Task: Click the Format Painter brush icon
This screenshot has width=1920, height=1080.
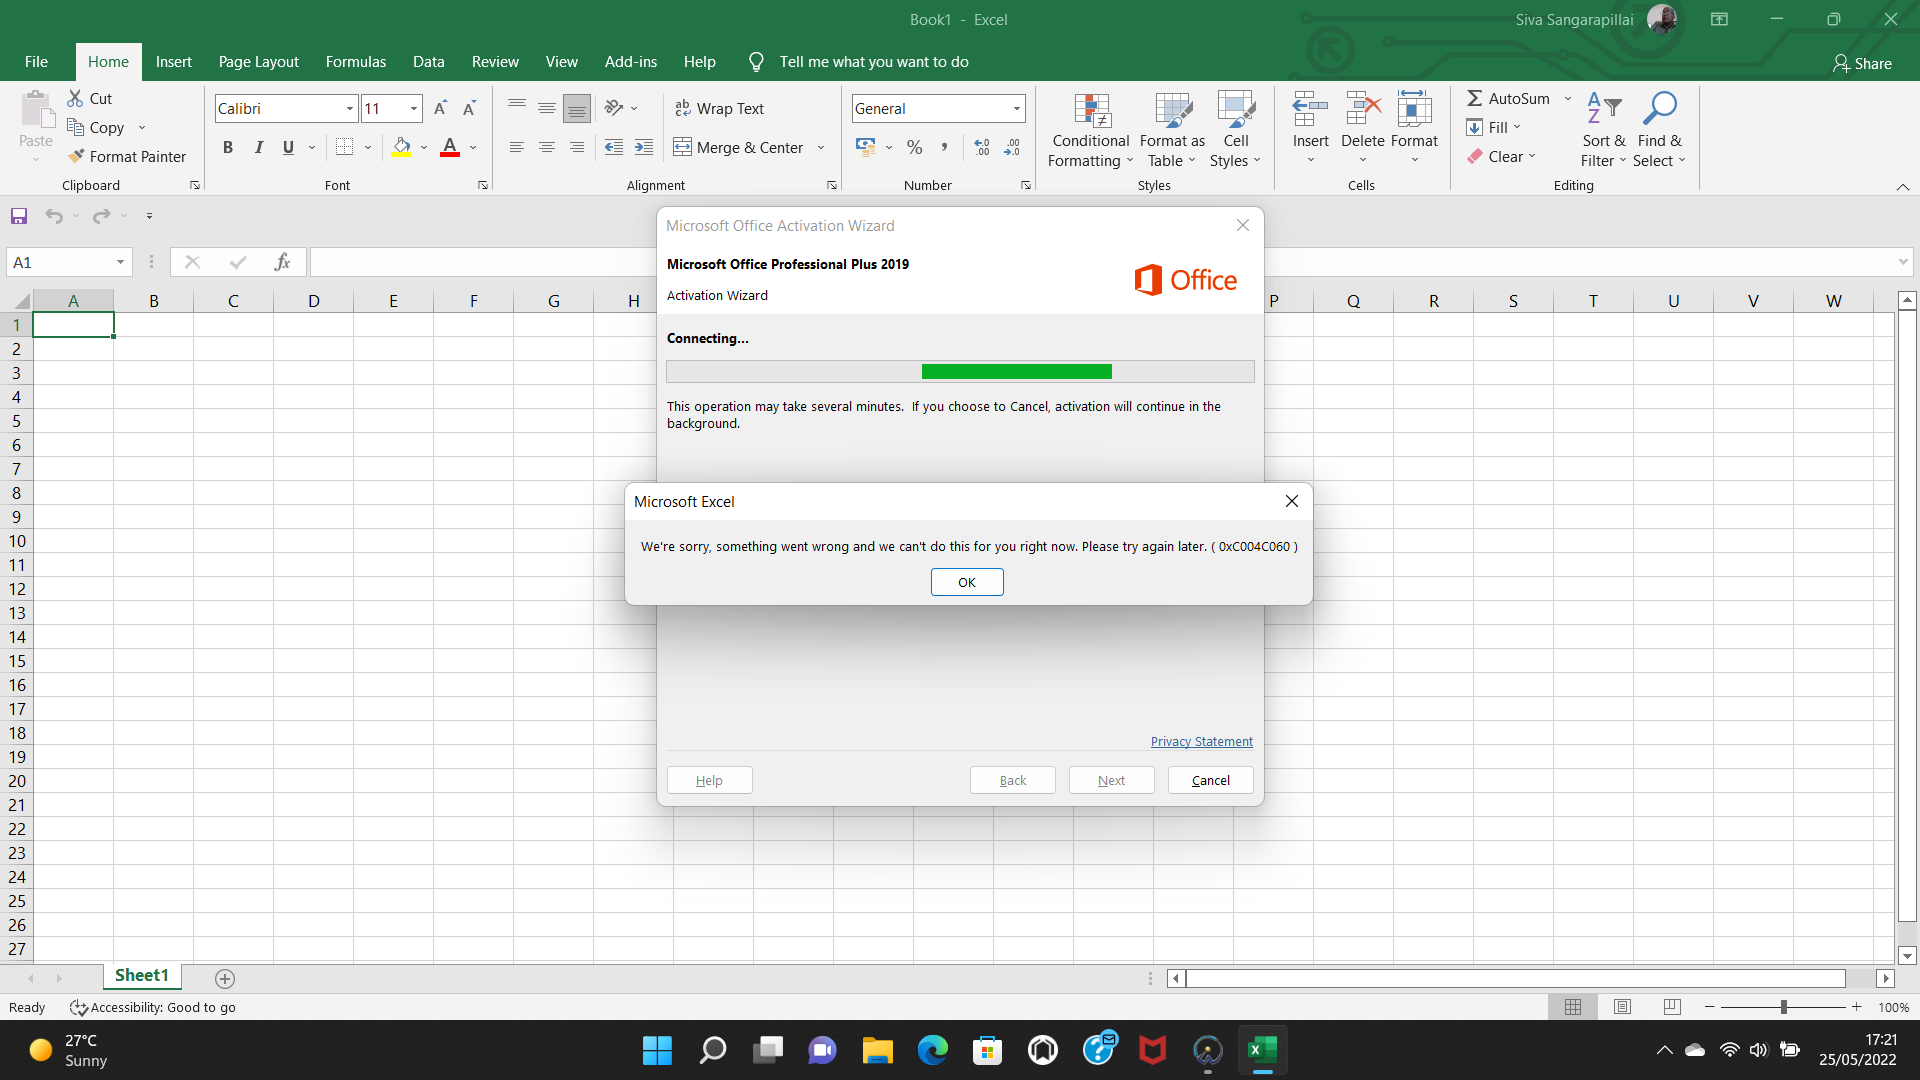Action: coord(76,156)
